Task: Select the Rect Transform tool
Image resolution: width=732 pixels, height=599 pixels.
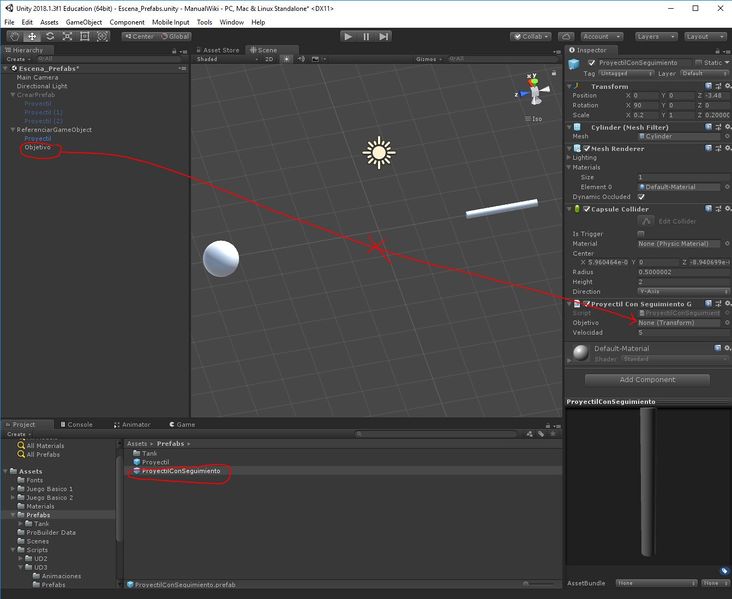Action: pyautogui.click(x=84, y=36)
